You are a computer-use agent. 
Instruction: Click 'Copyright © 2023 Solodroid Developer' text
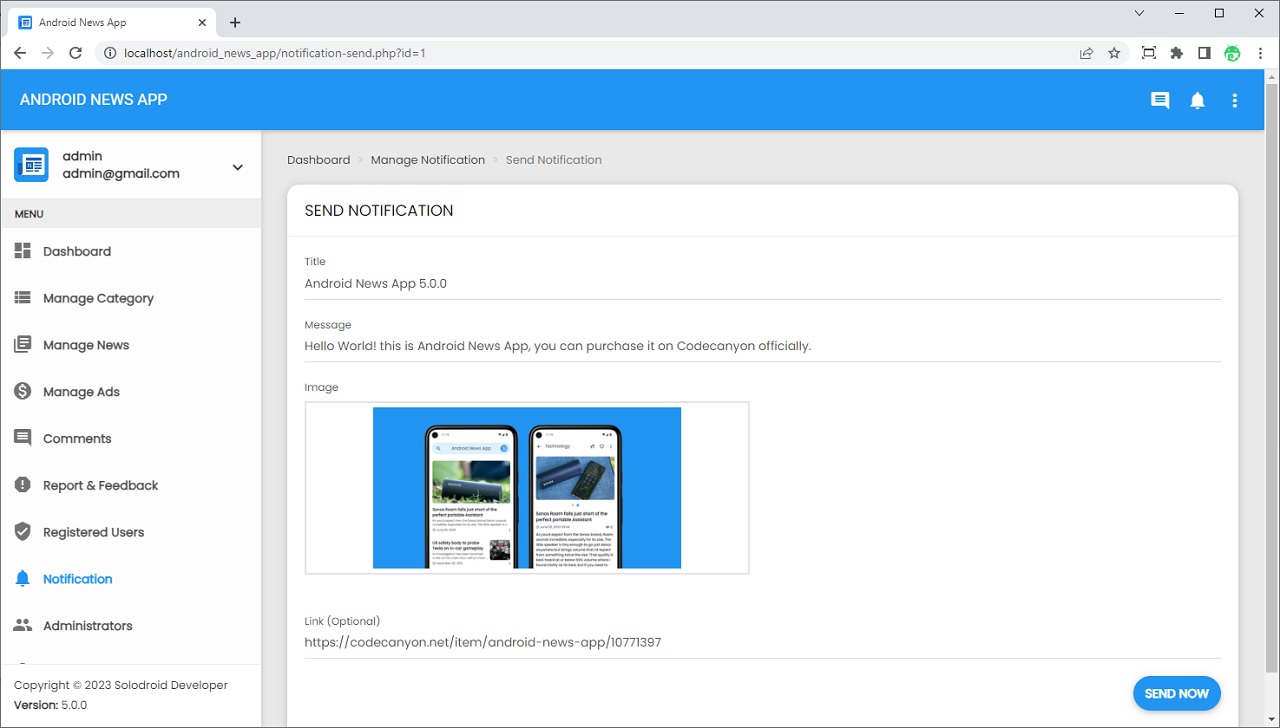tap(121, 686)
